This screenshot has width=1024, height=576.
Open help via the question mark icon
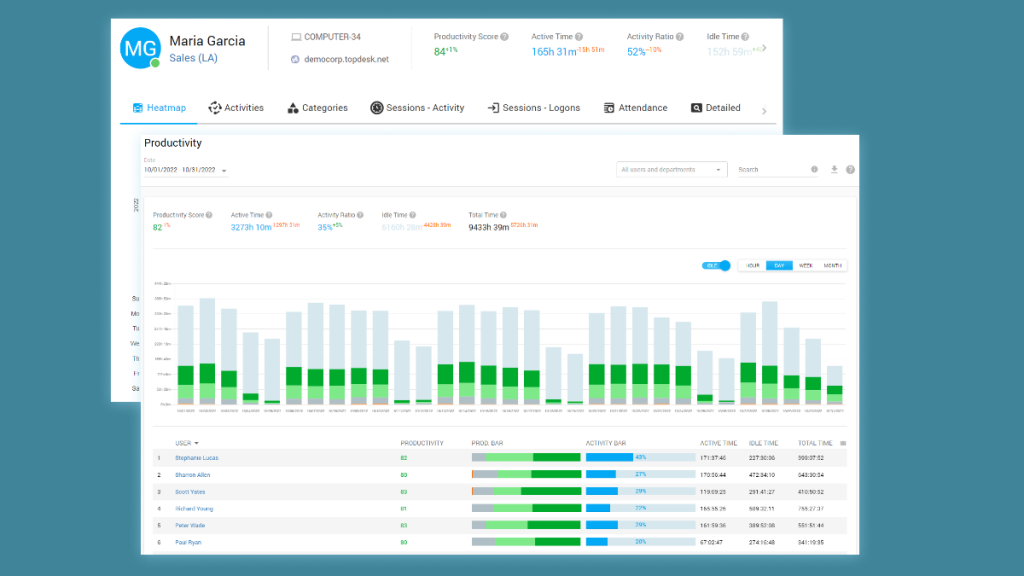(850, 169)
